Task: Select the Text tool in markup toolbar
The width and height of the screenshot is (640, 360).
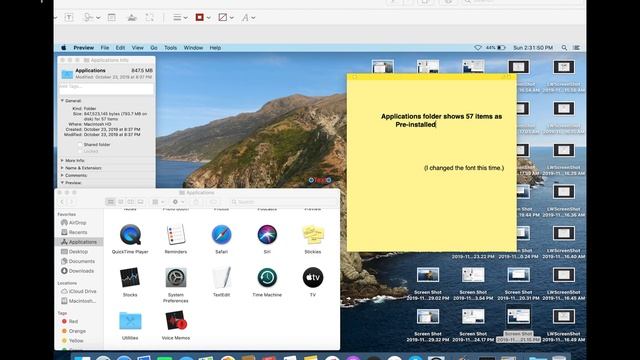Action: (x=69, y=18)
